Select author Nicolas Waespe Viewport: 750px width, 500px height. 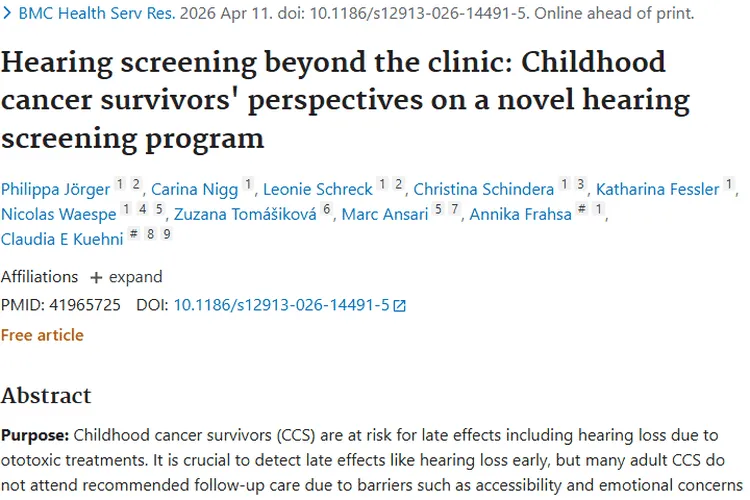58,214
